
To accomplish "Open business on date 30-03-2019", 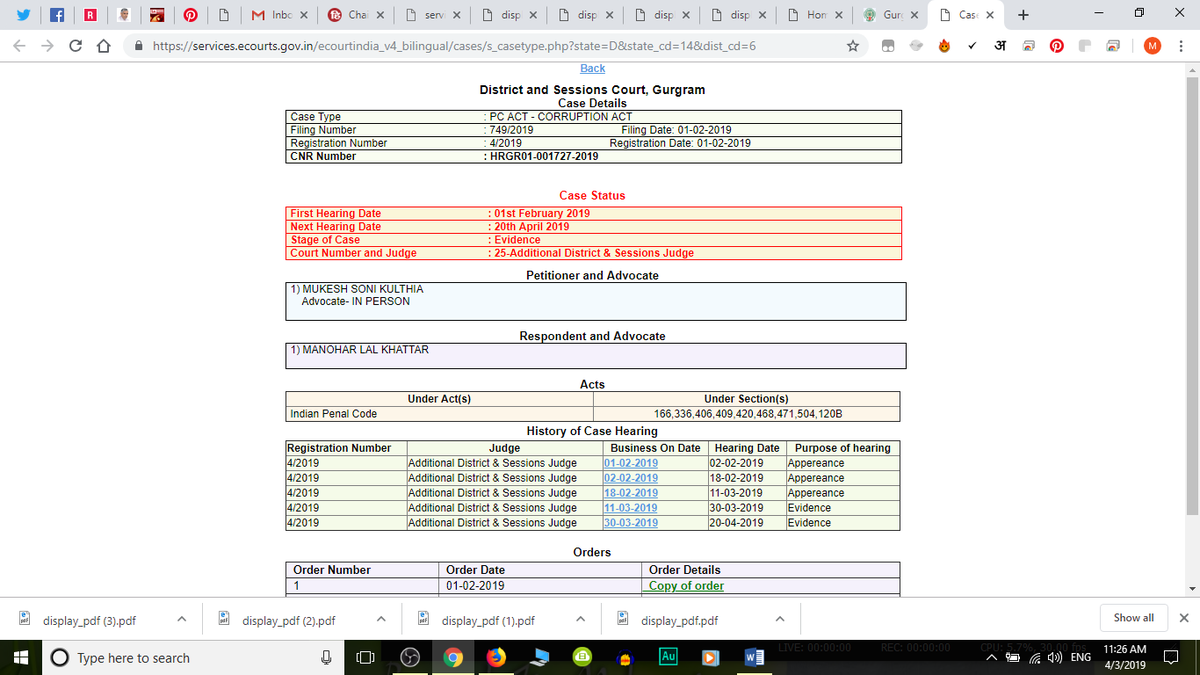I will point(632,523).
